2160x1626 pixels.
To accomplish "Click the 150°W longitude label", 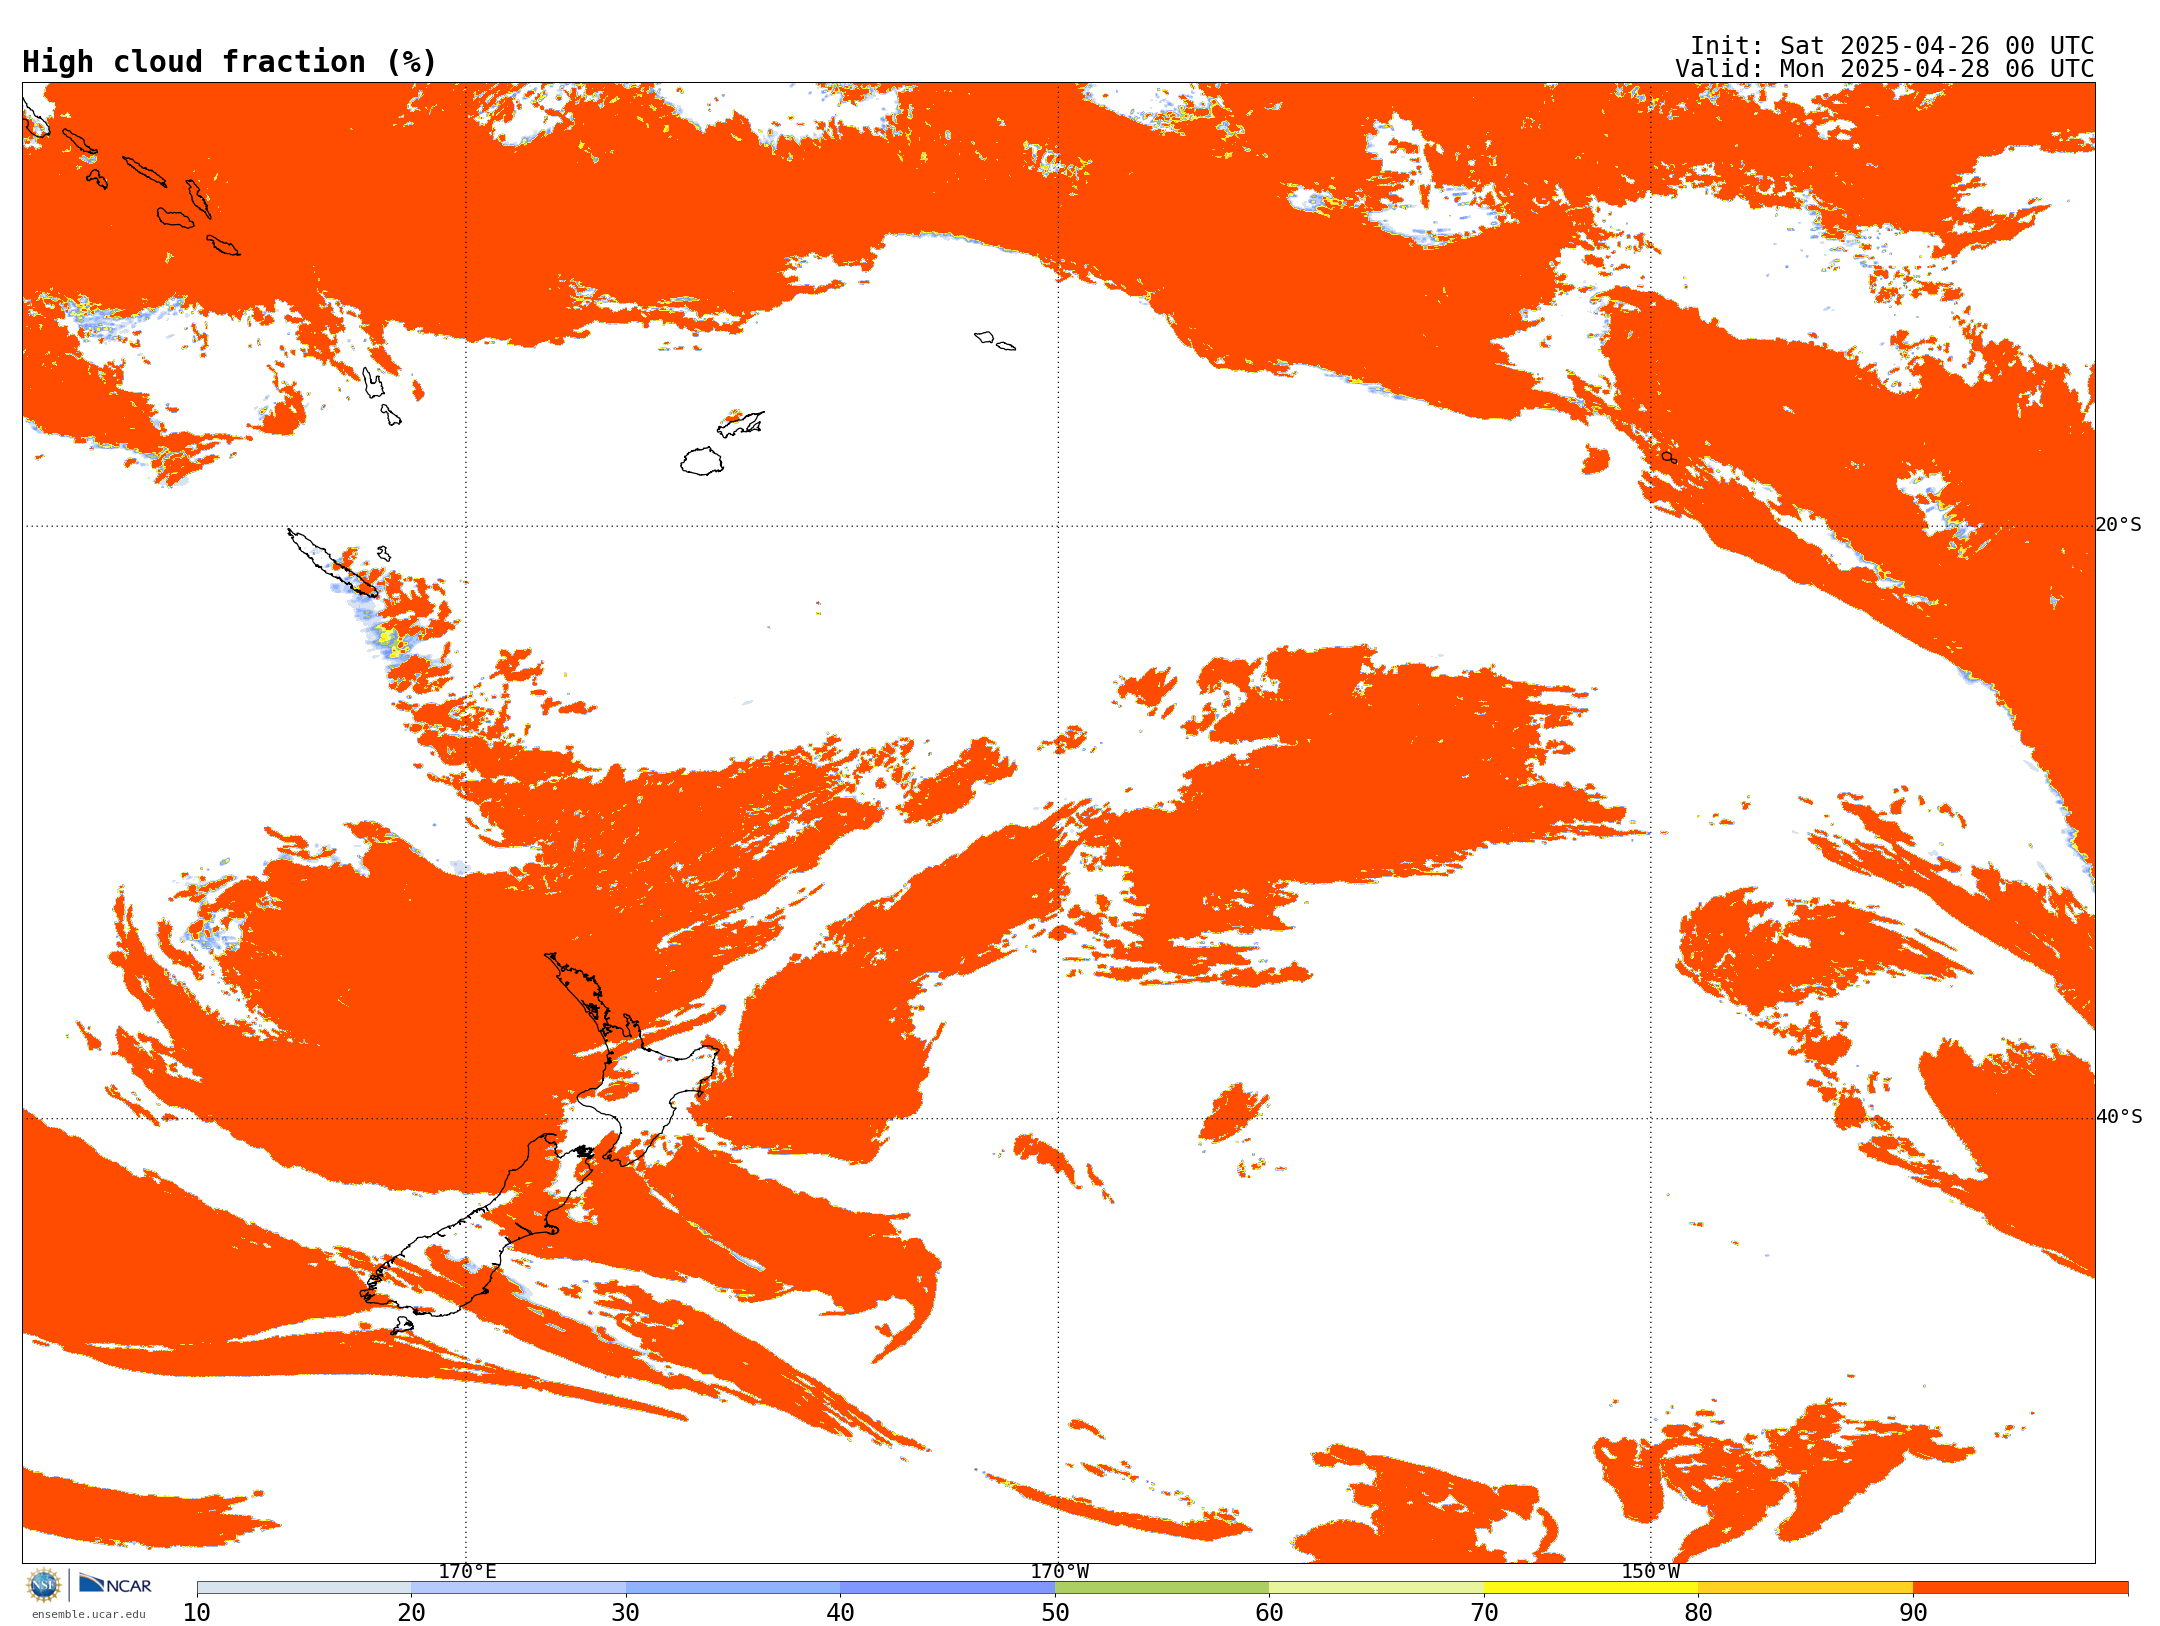I will pos(1651,1571).
